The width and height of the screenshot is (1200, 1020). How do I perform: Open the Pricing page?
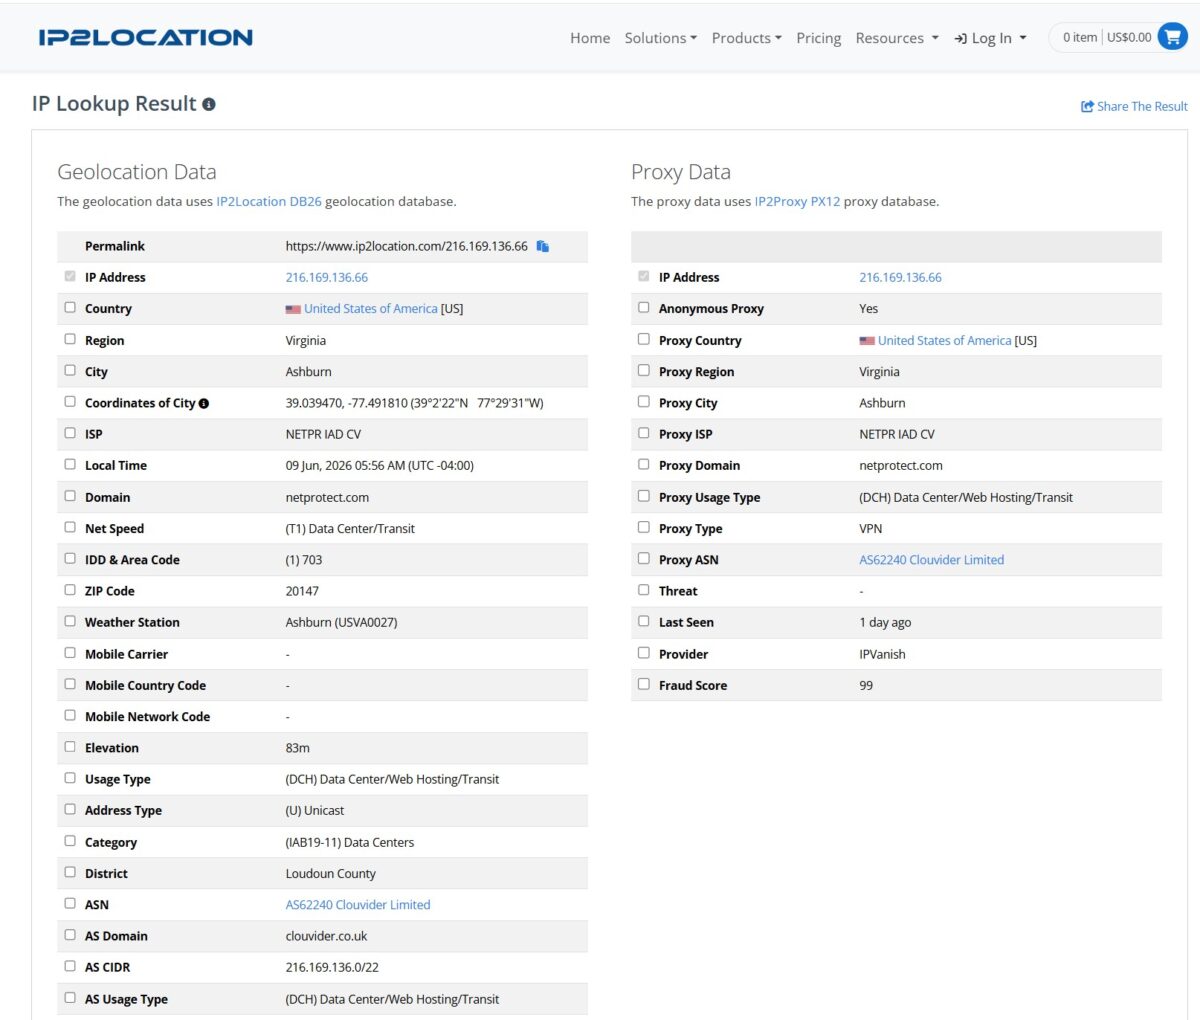point(818,38)
